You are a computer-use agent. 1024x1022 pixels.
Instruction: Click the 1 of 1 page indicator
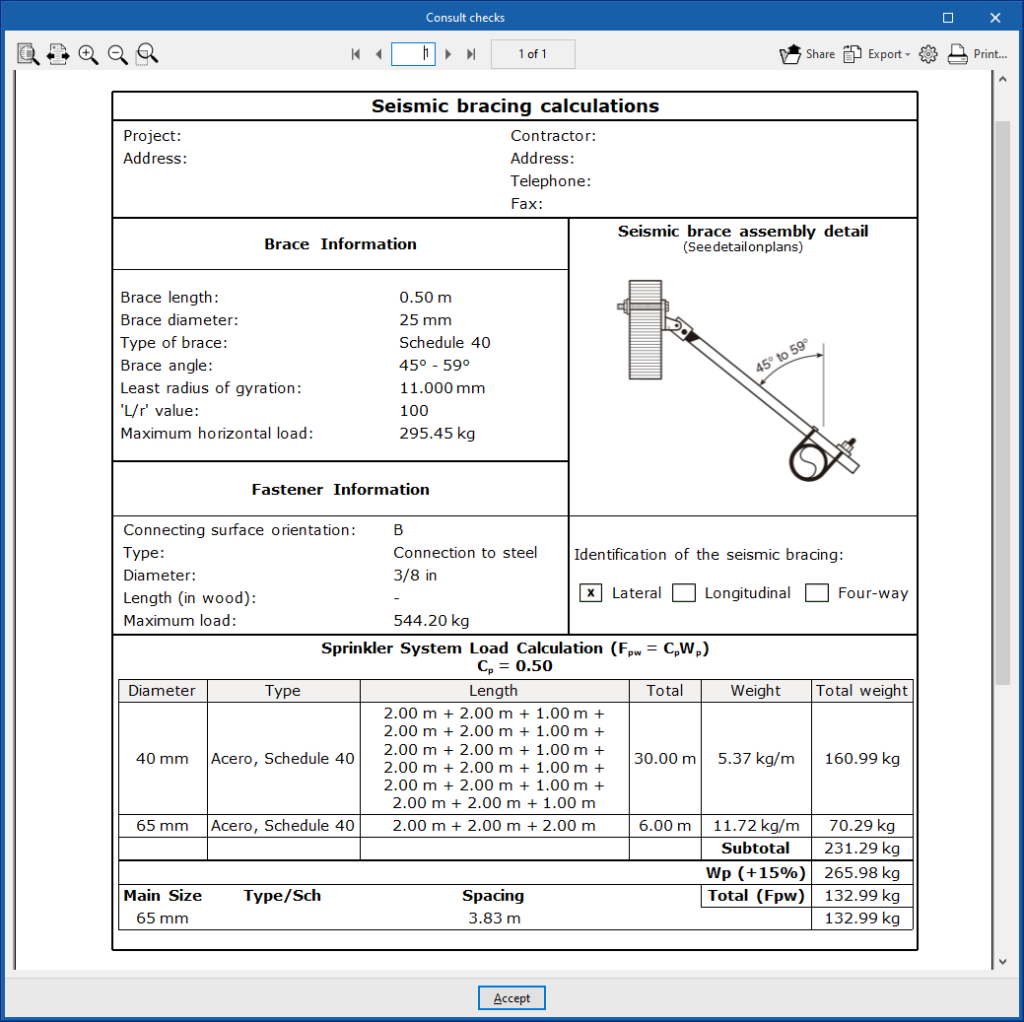tap(533, 54)
